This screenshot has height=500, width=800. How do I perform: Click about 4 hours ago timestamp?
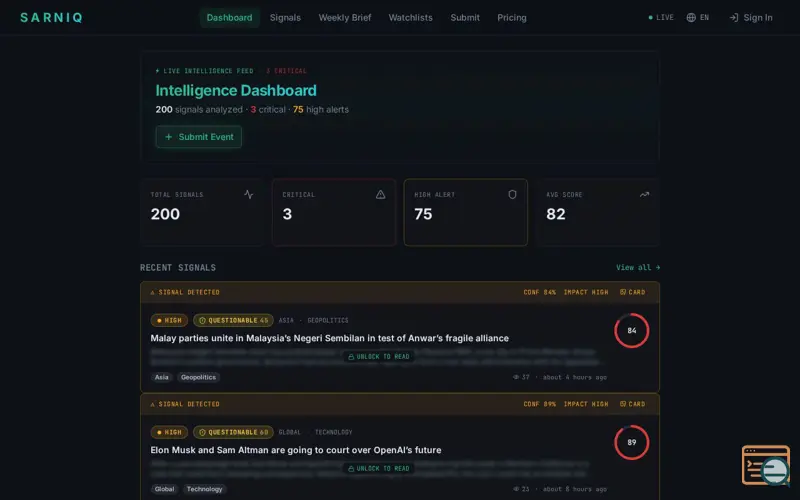click(x=574, y=377)
